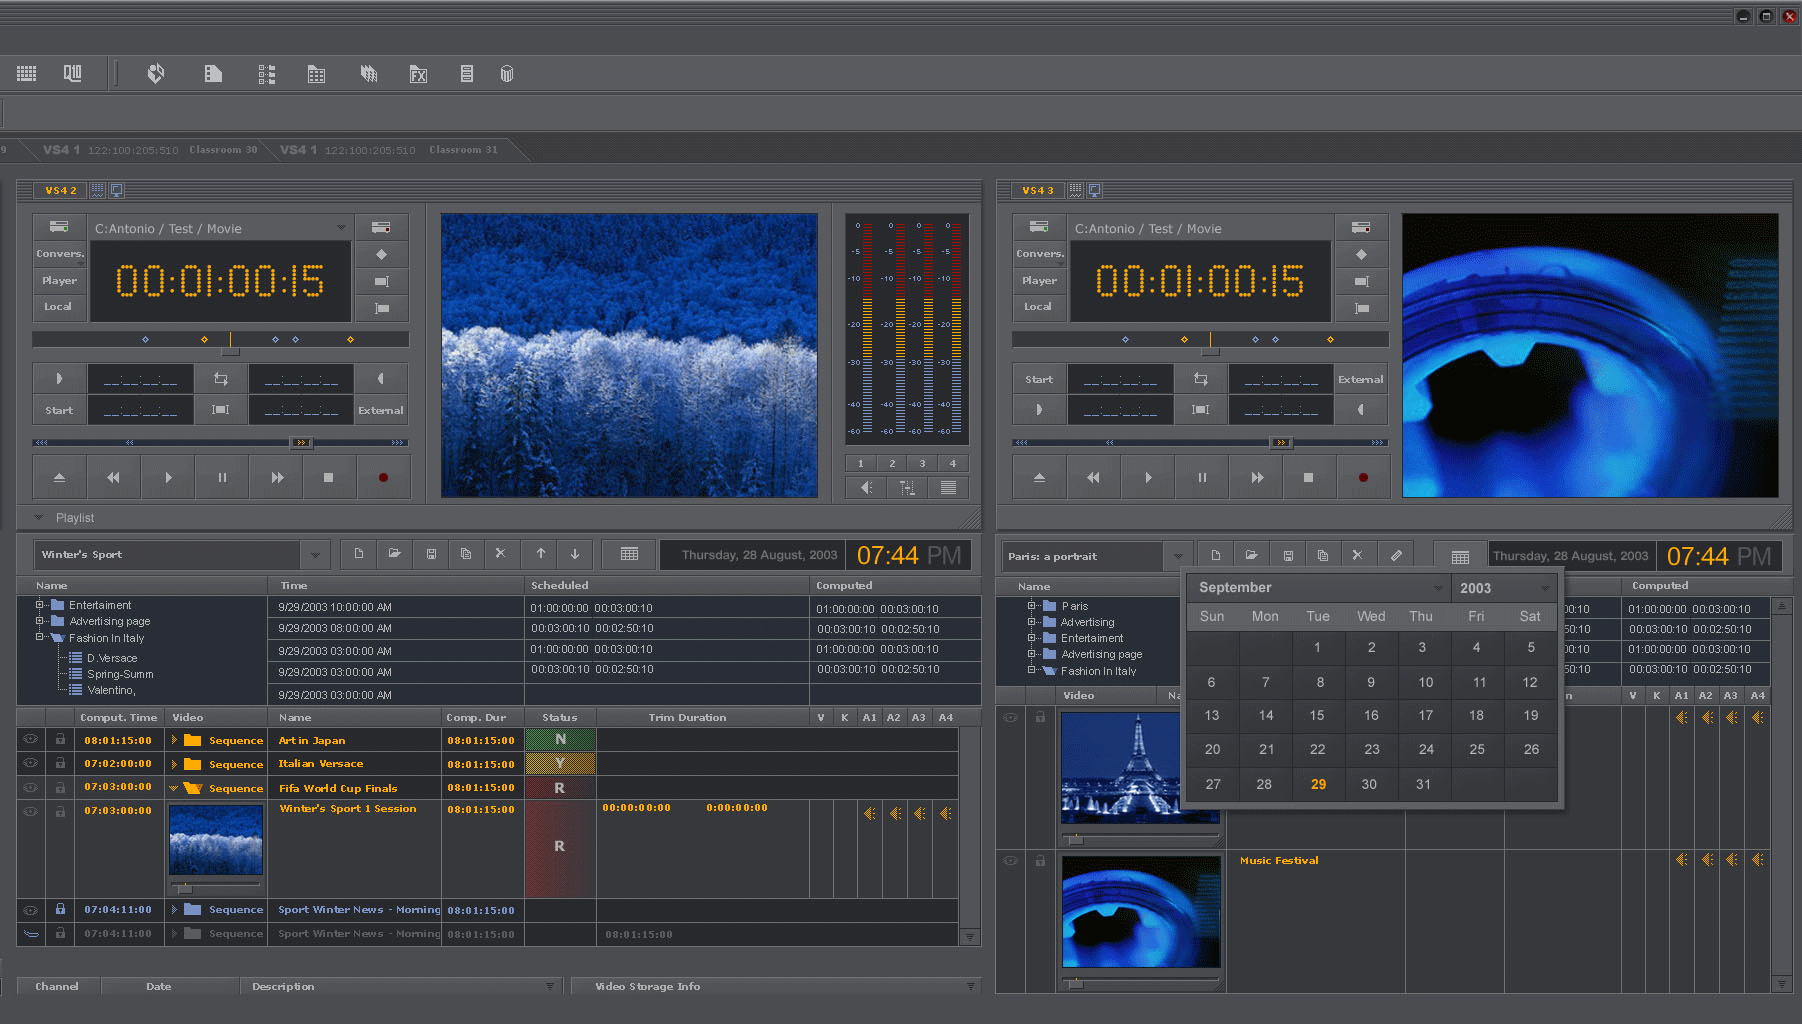This screenshot has height=1024, width=1802.
Task: Click the FX effects toolbar icon
Action: coord(418,74)
